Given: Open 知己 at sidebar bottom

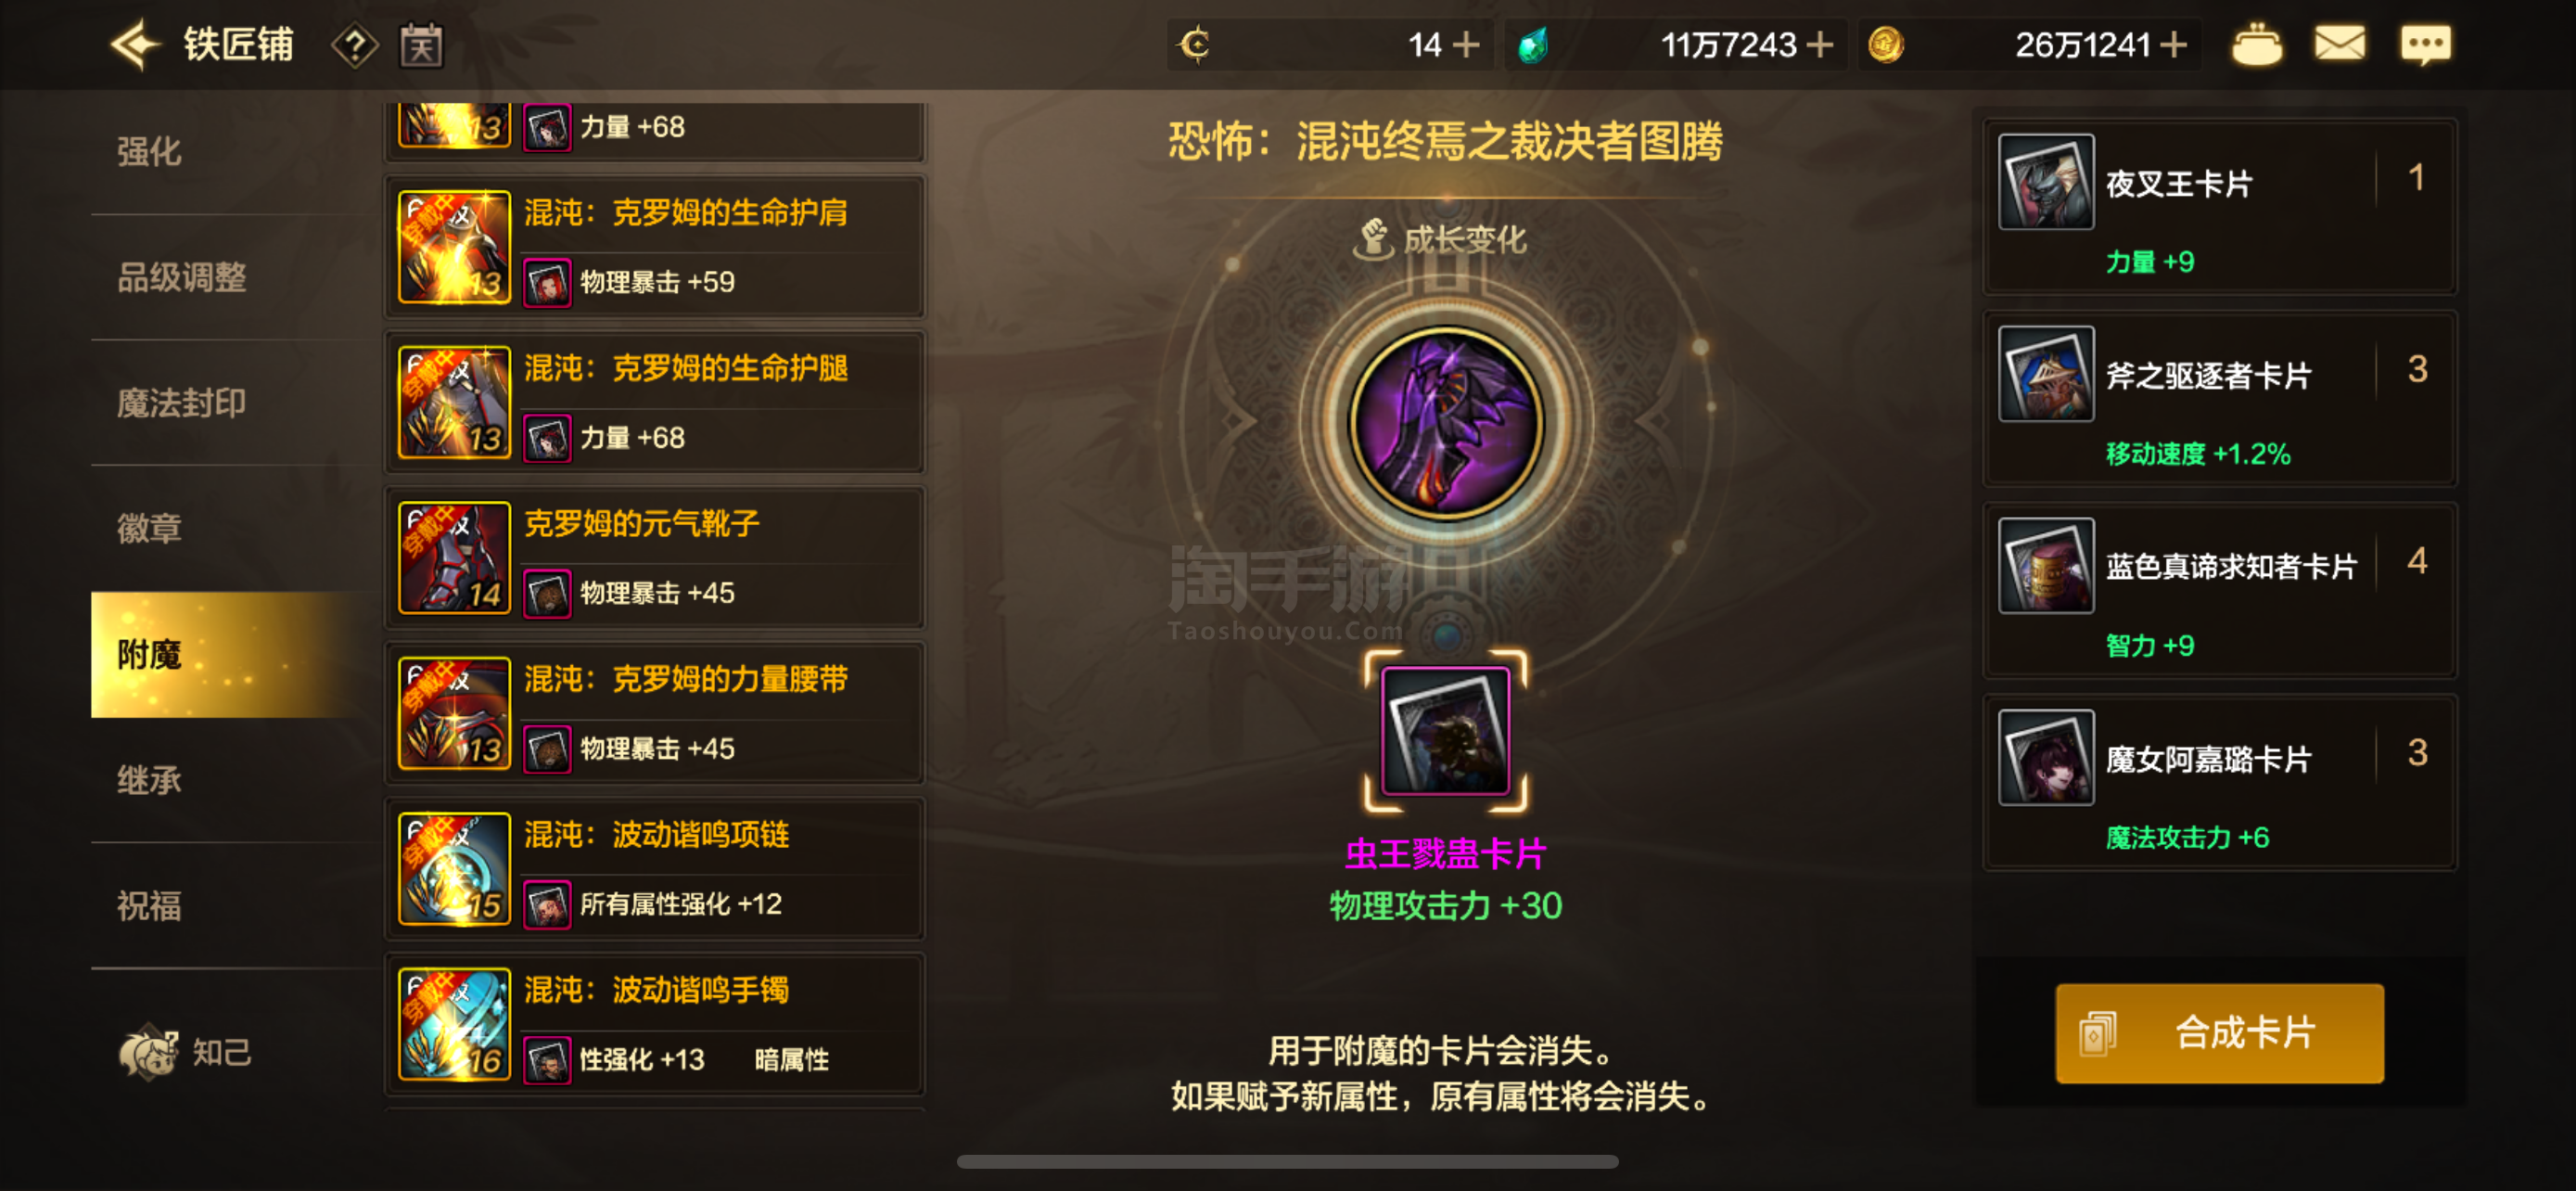Looking at the screenshot, I should point(187,1052).
